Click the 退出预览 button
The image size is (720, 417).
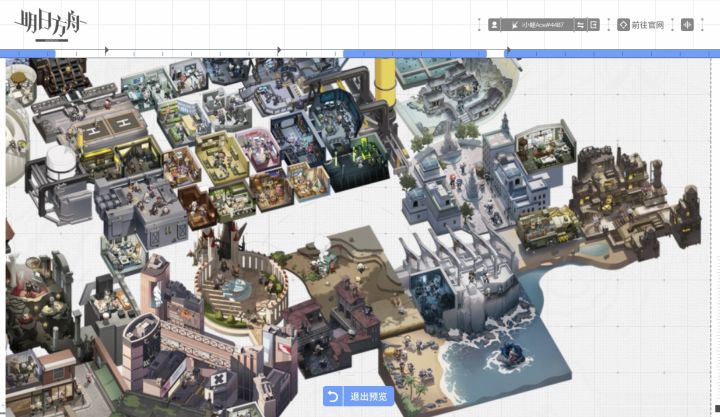[x=359, y=396]
